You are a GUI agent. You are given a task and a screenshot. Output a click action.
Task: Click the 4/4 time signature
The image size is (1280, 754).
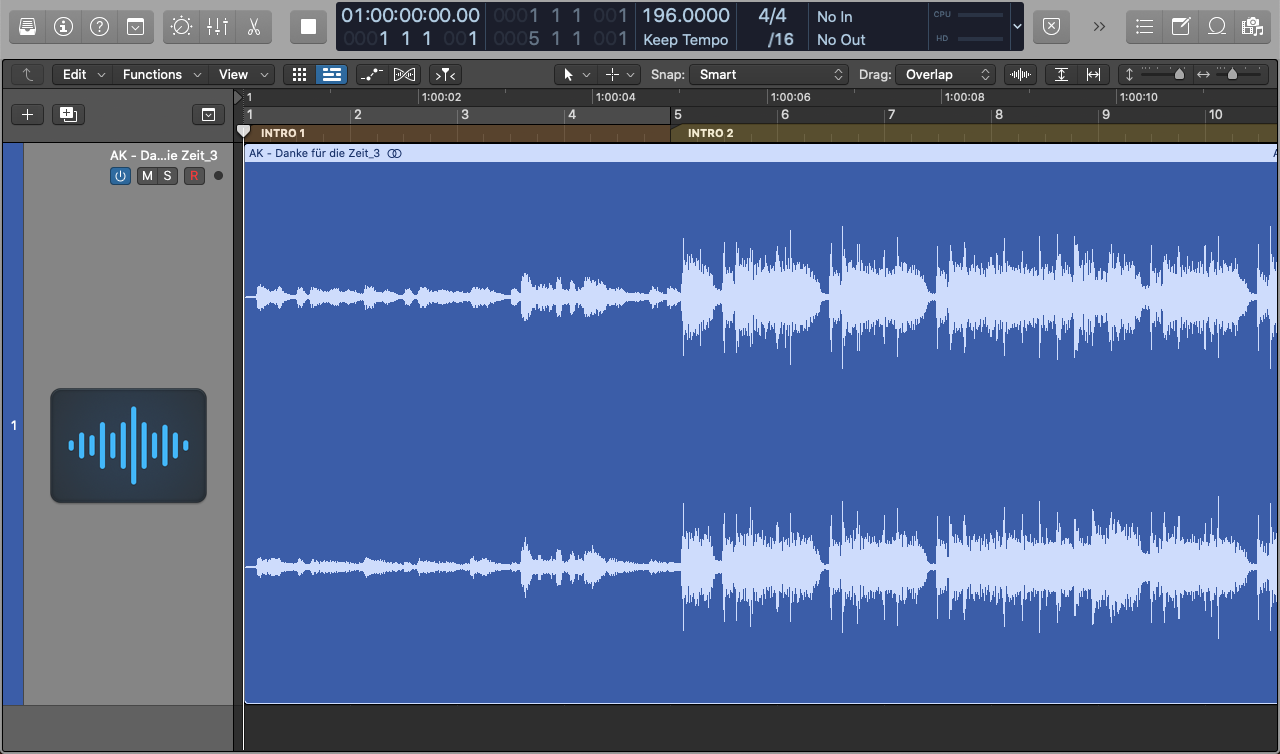pyautogui.click(x=772, y=16)
